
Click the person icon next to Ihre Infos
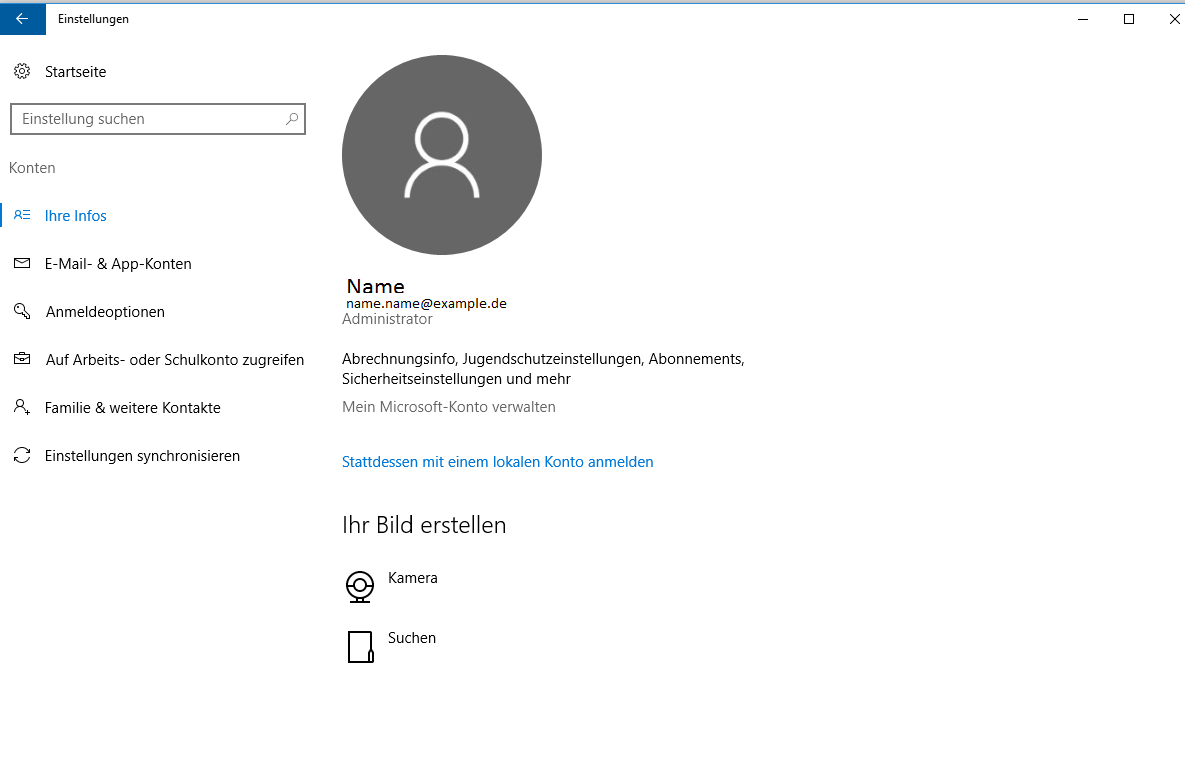22,215
